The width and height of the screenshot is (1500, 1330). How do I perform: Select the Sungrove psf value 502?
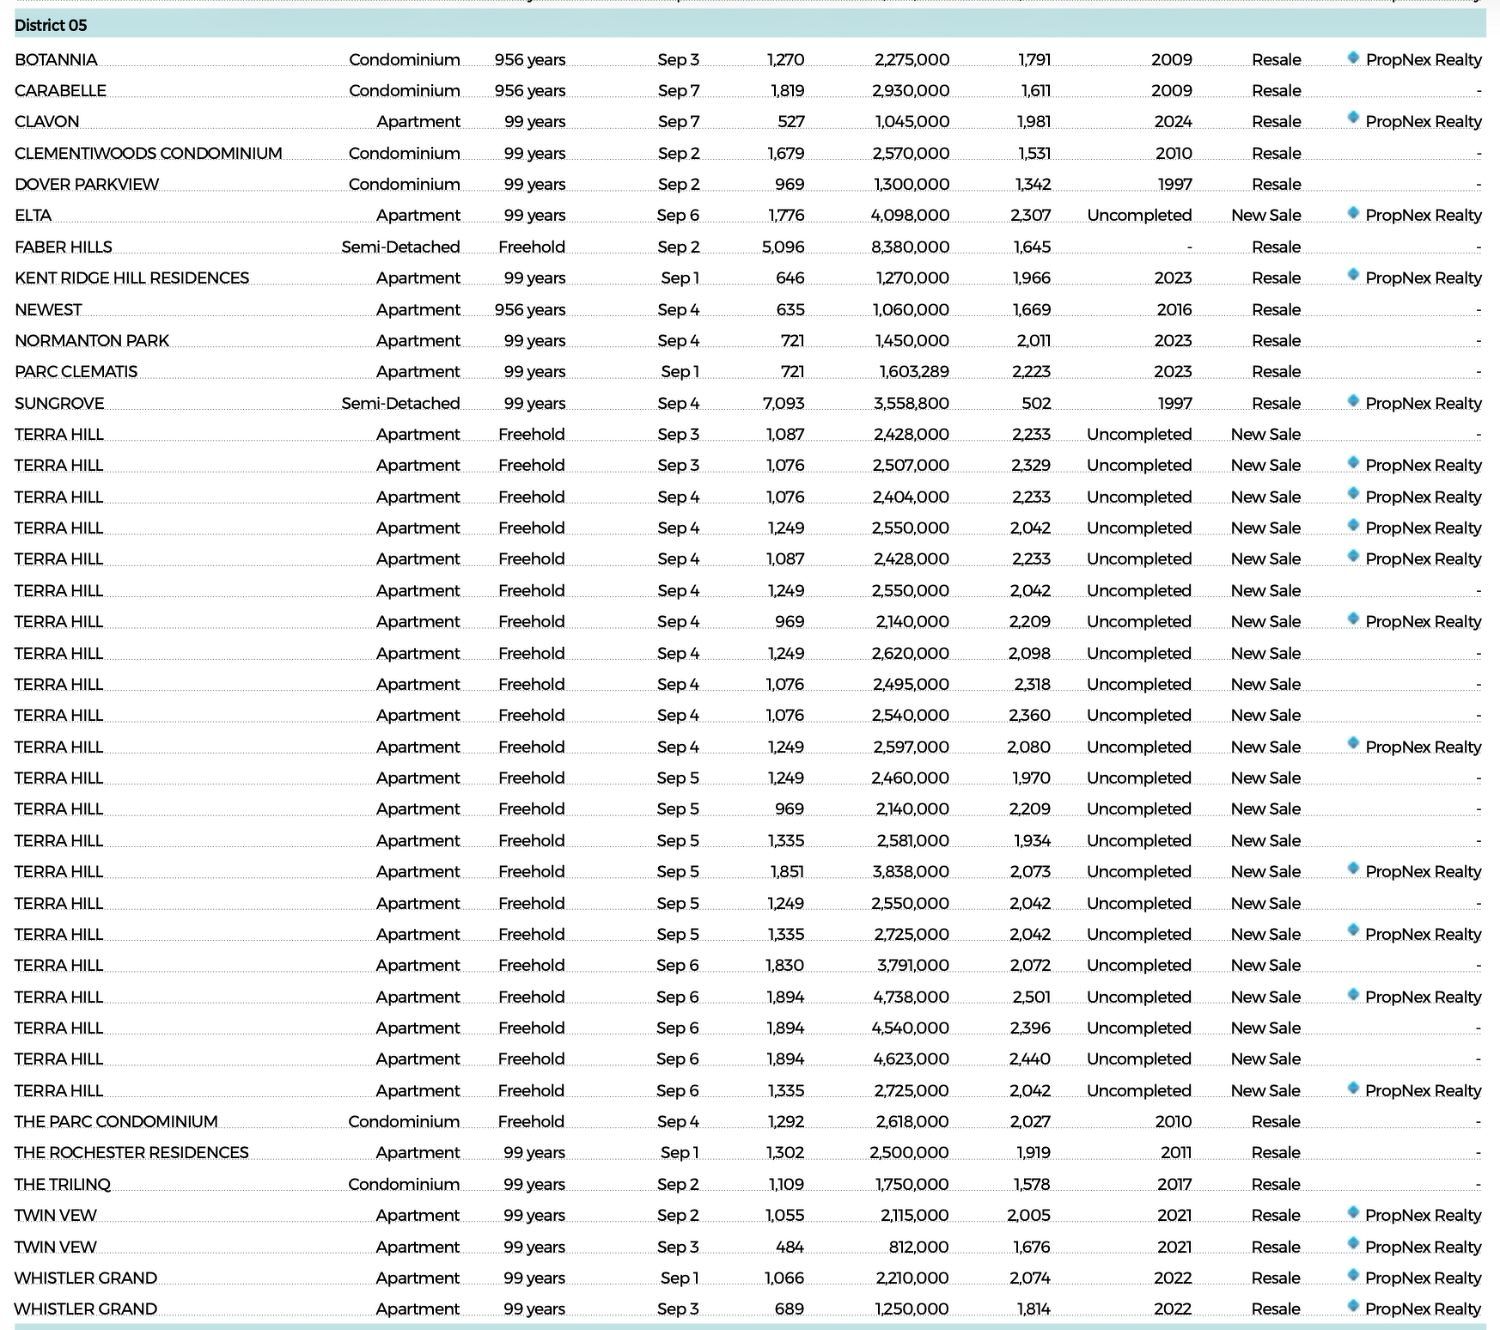coord(1036,404)
